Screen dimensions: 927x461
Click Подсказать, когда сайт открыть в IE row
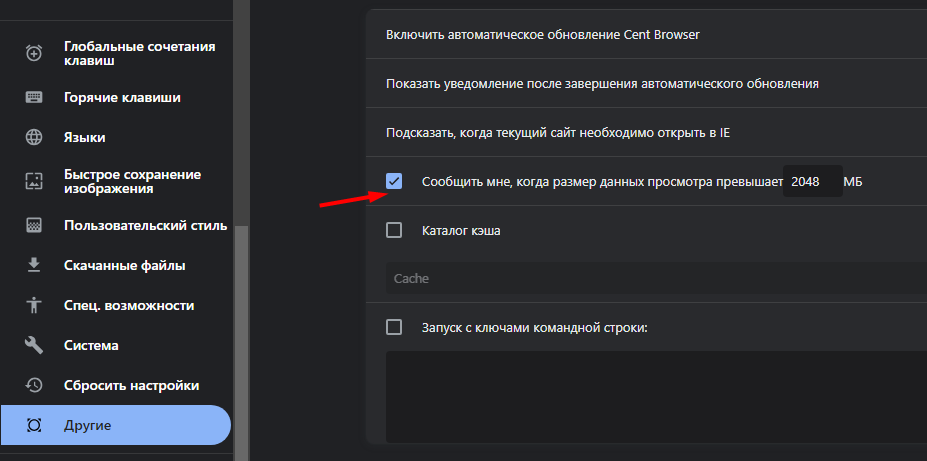point(646,132)
